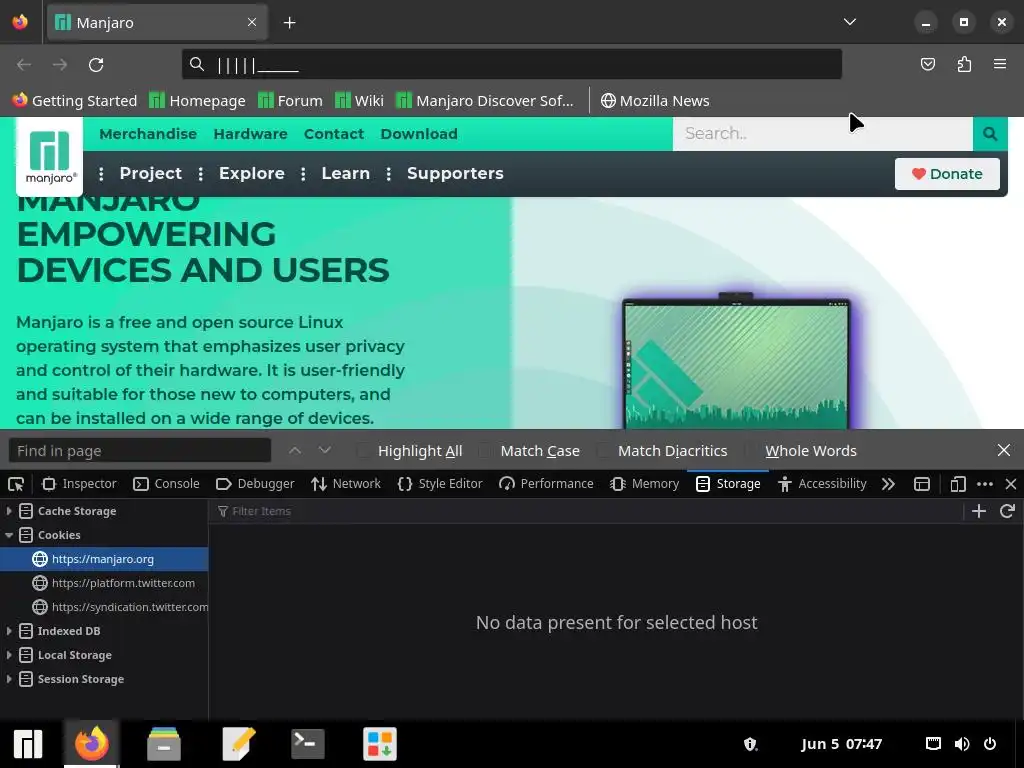List all tabs dropdown arrow

[850, 22]
